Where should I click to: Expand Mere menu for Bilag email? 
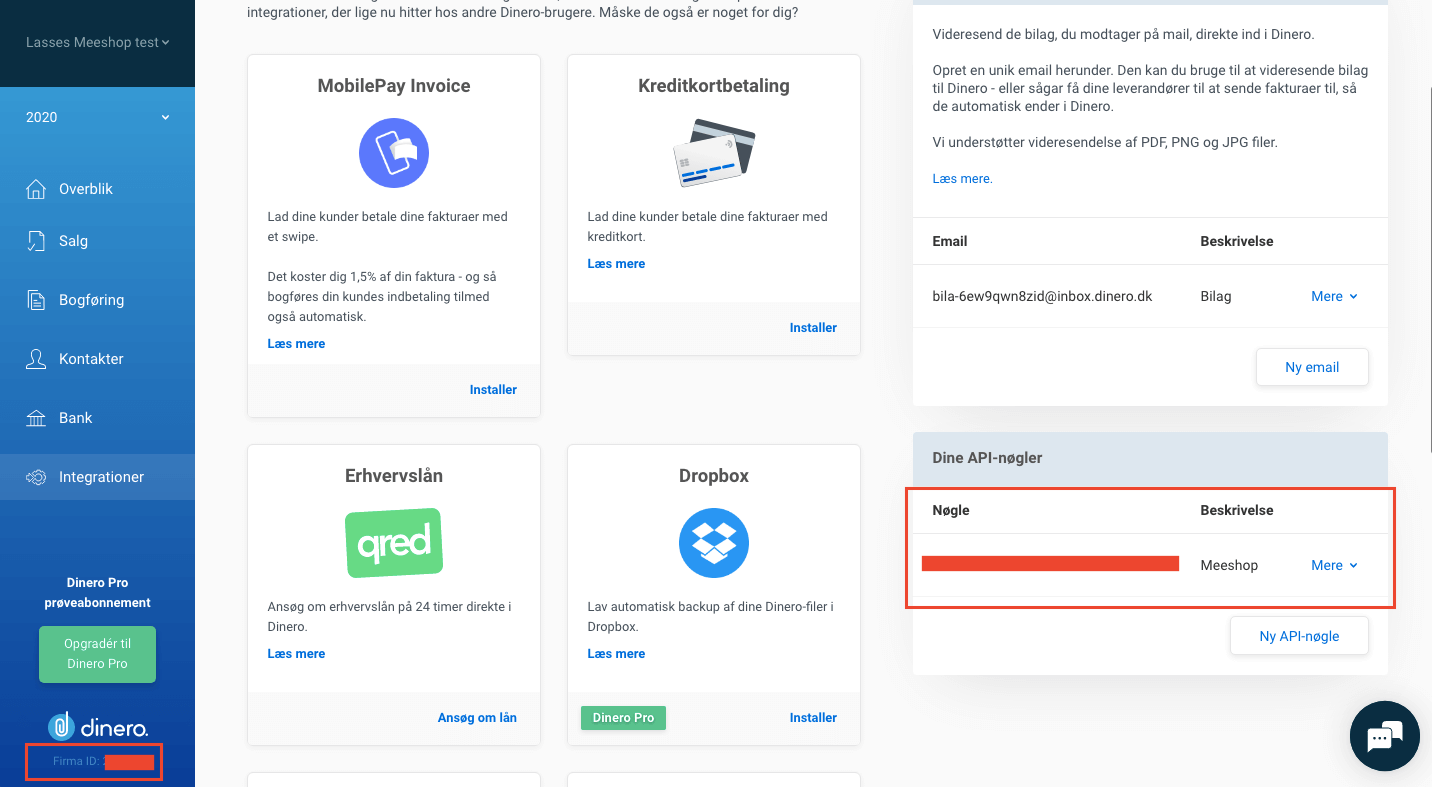pyautogui.click(x=1334, y=296)
